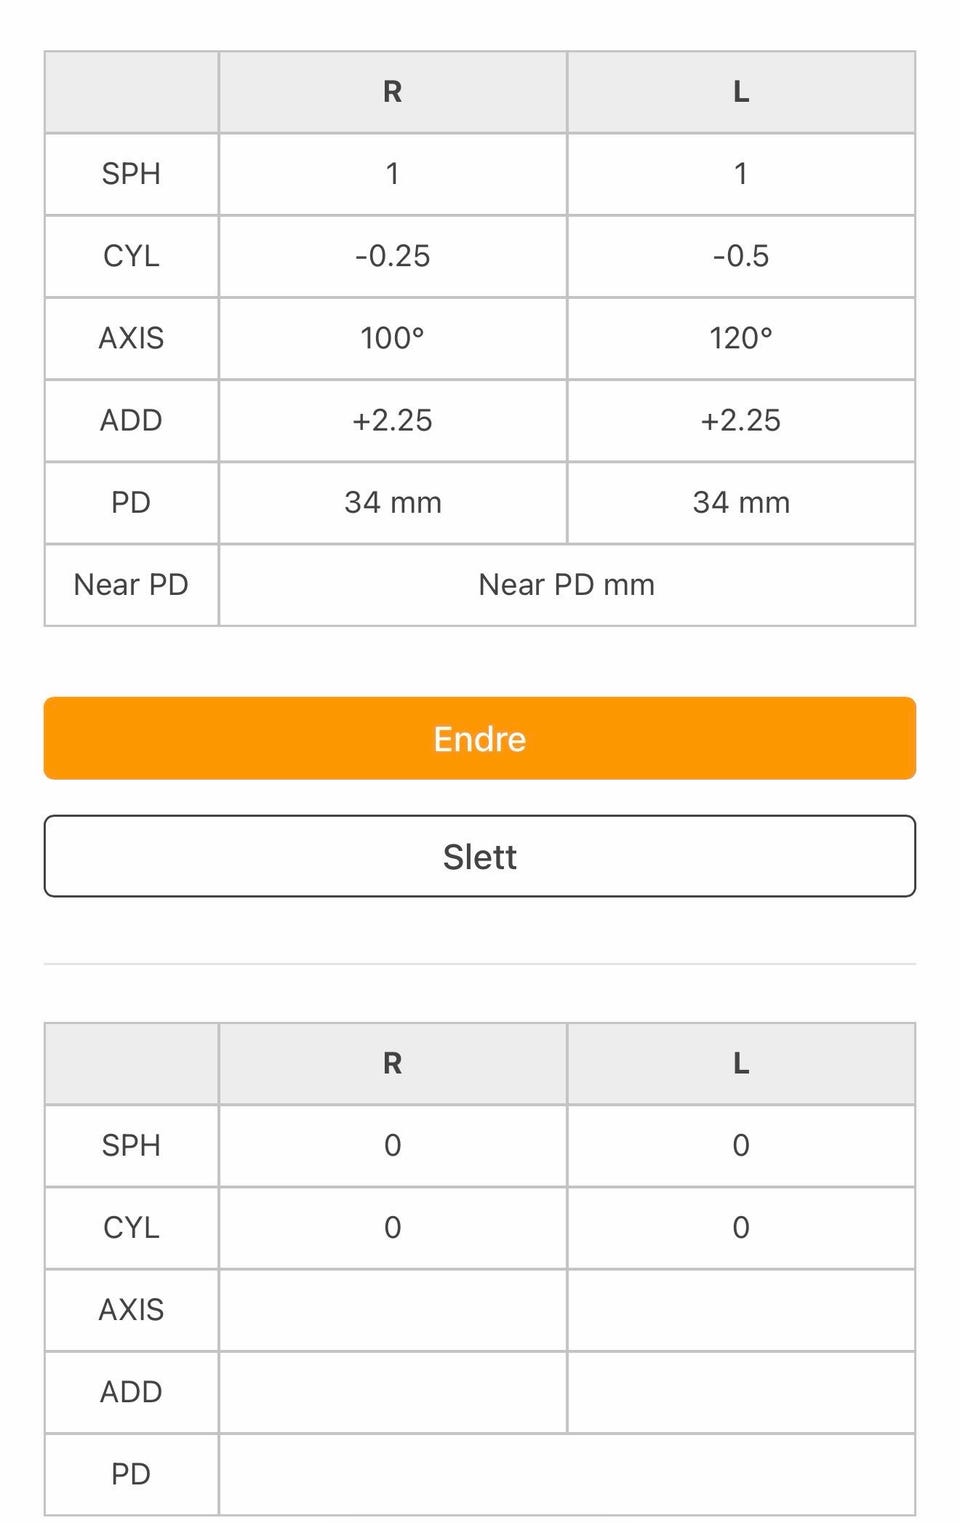Select left PD 34 mm cell
Viewport: 960px width, 1523px height.
click(x=740, y=502)
